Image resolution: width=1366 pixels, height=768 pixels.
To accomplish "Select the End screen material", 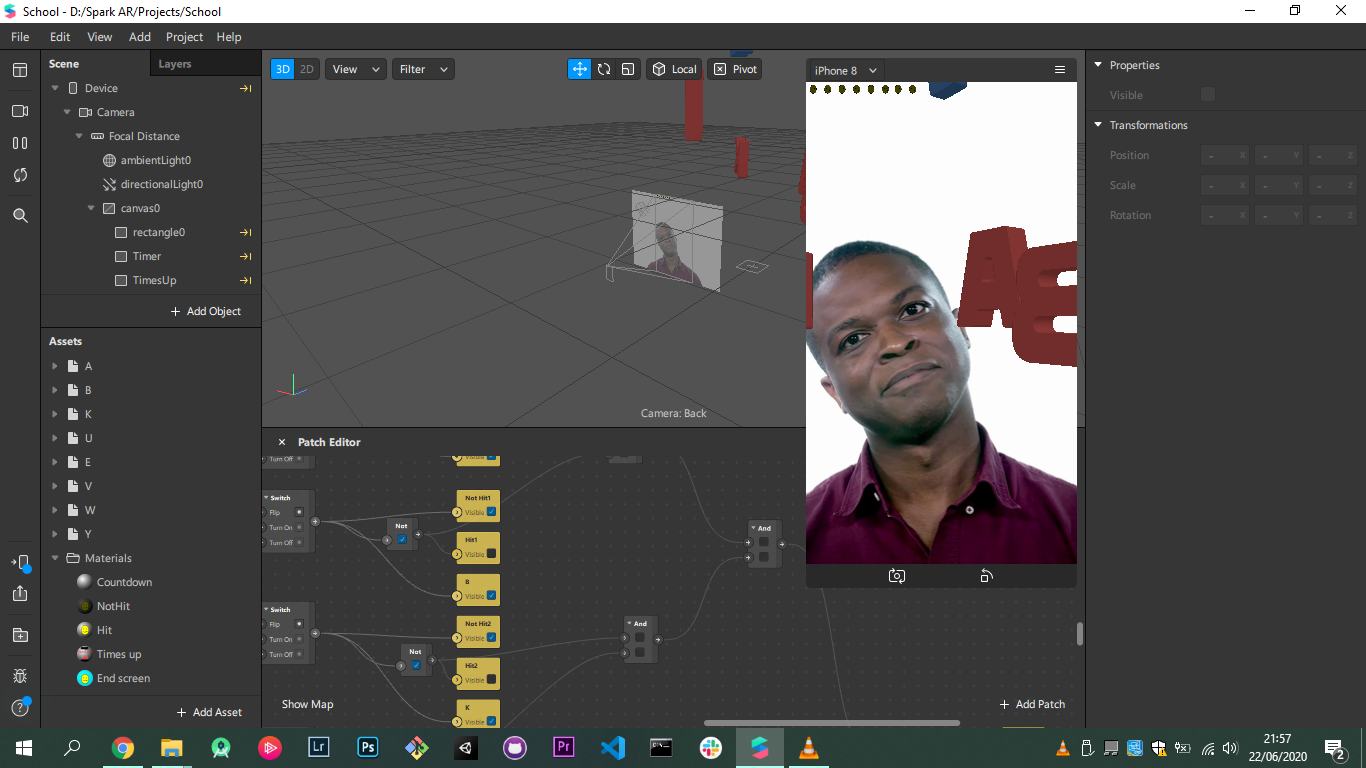I will [x=123, y=678].
